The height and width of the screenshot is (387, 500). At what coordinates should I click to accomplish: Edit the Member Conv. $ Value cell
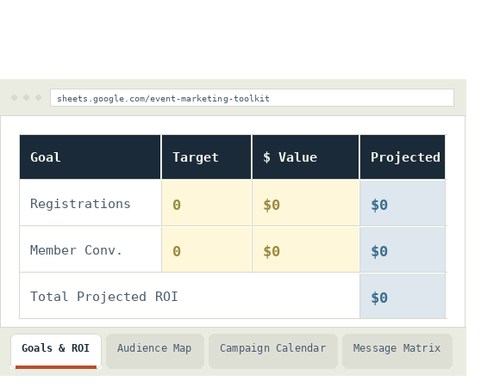coord(306,250)
